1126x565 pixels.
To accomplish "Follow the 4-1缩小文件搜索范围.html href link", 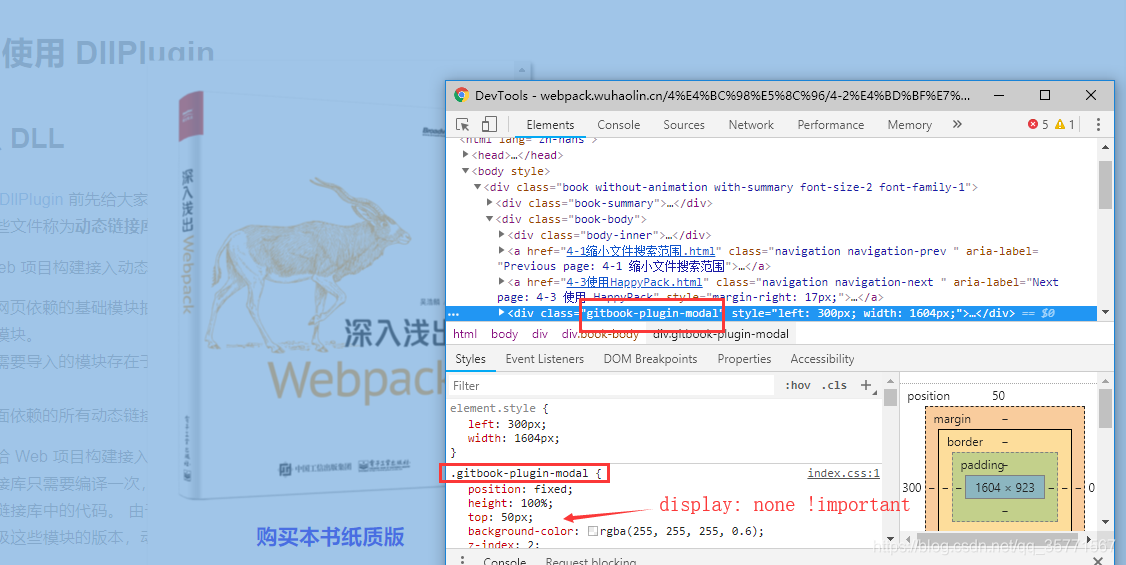I will tap(641, 251).
